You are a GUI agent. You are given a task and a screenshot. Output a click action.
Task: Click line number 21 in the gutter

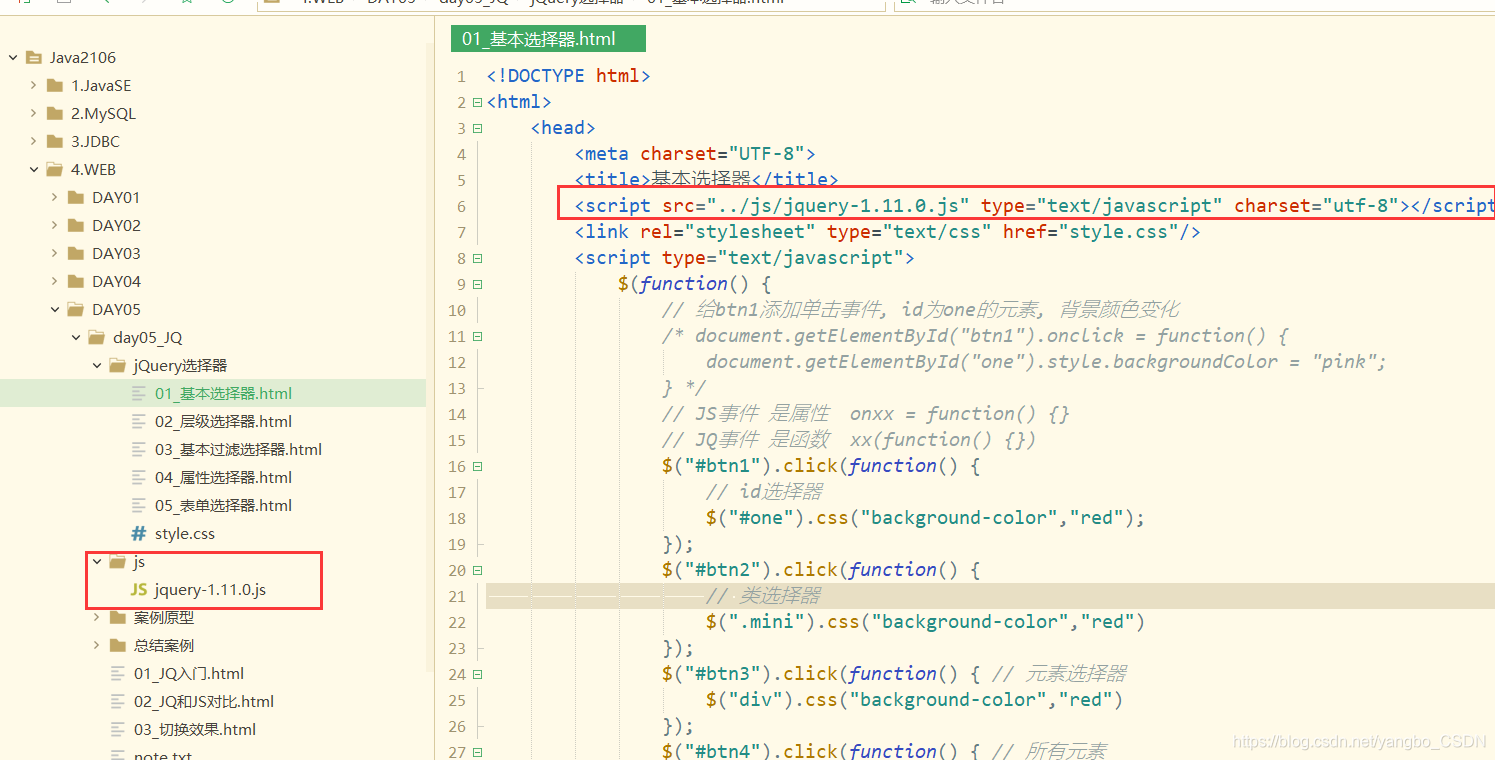tap(457, 596)
